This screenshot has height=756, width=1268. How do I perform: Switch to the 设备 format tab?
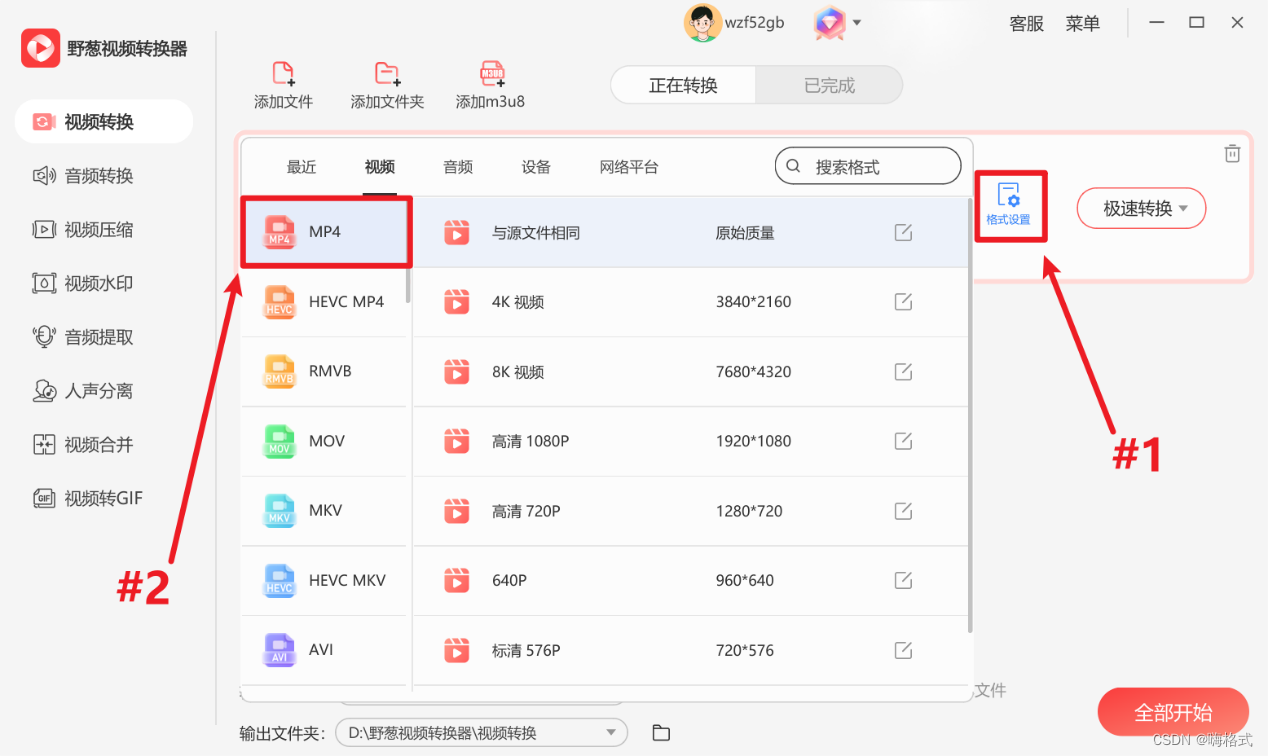[x=536, y=167]
